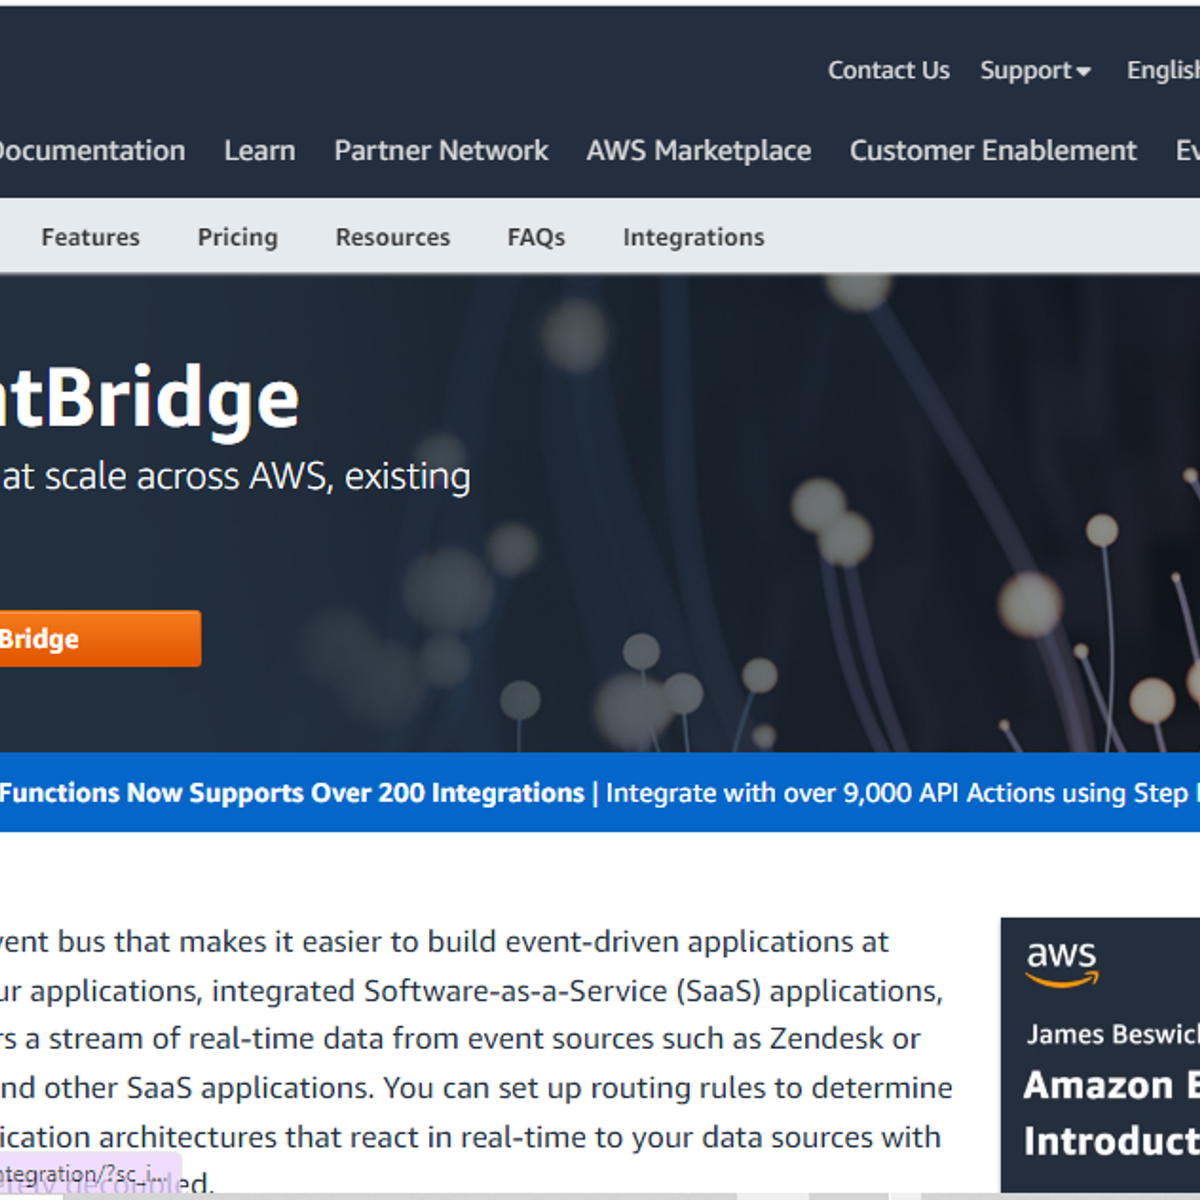The height and width of the screenshot is (1200, 1200).
Task: Click the orange EventBridge get started button
Action: pyautogui.click(x=100, y=639)
